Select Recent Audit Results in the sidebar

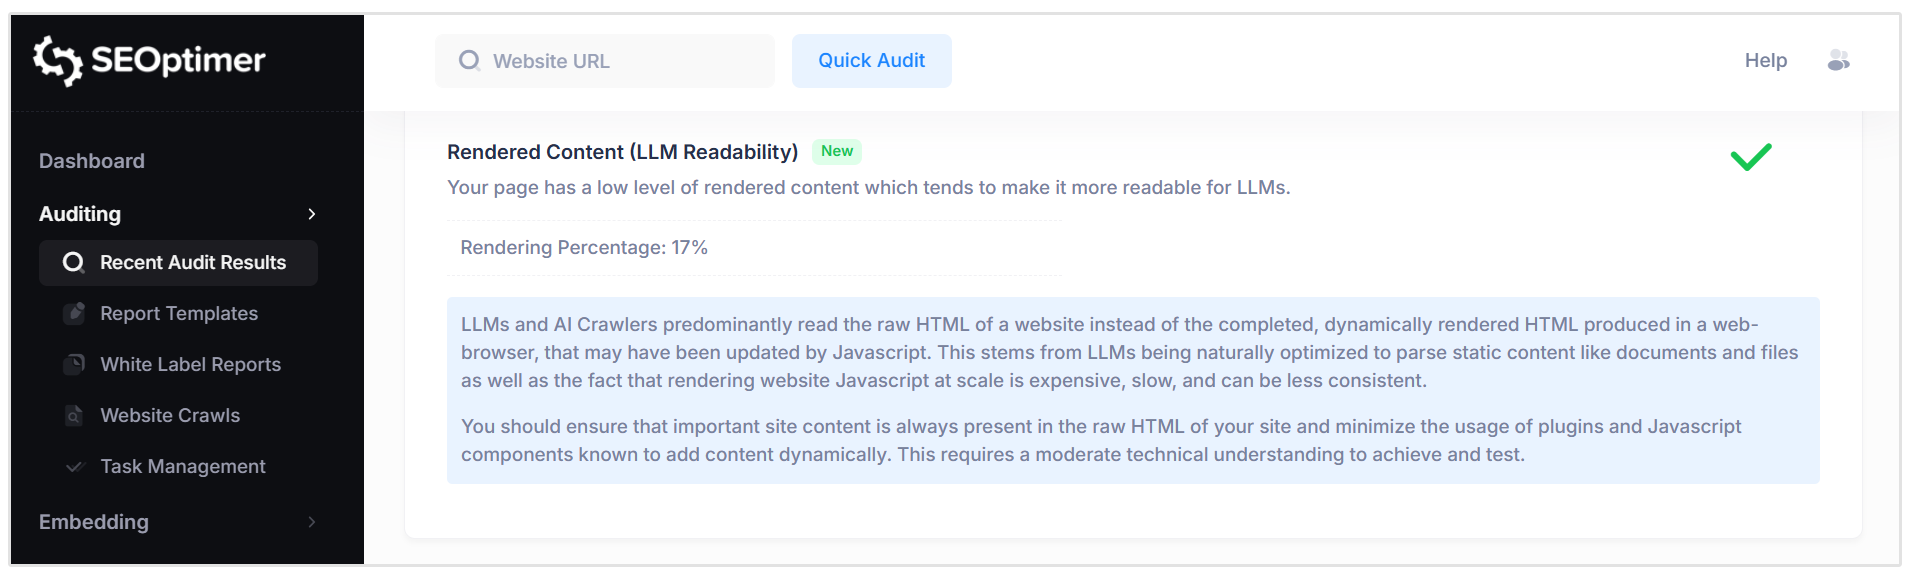(191, 262)
